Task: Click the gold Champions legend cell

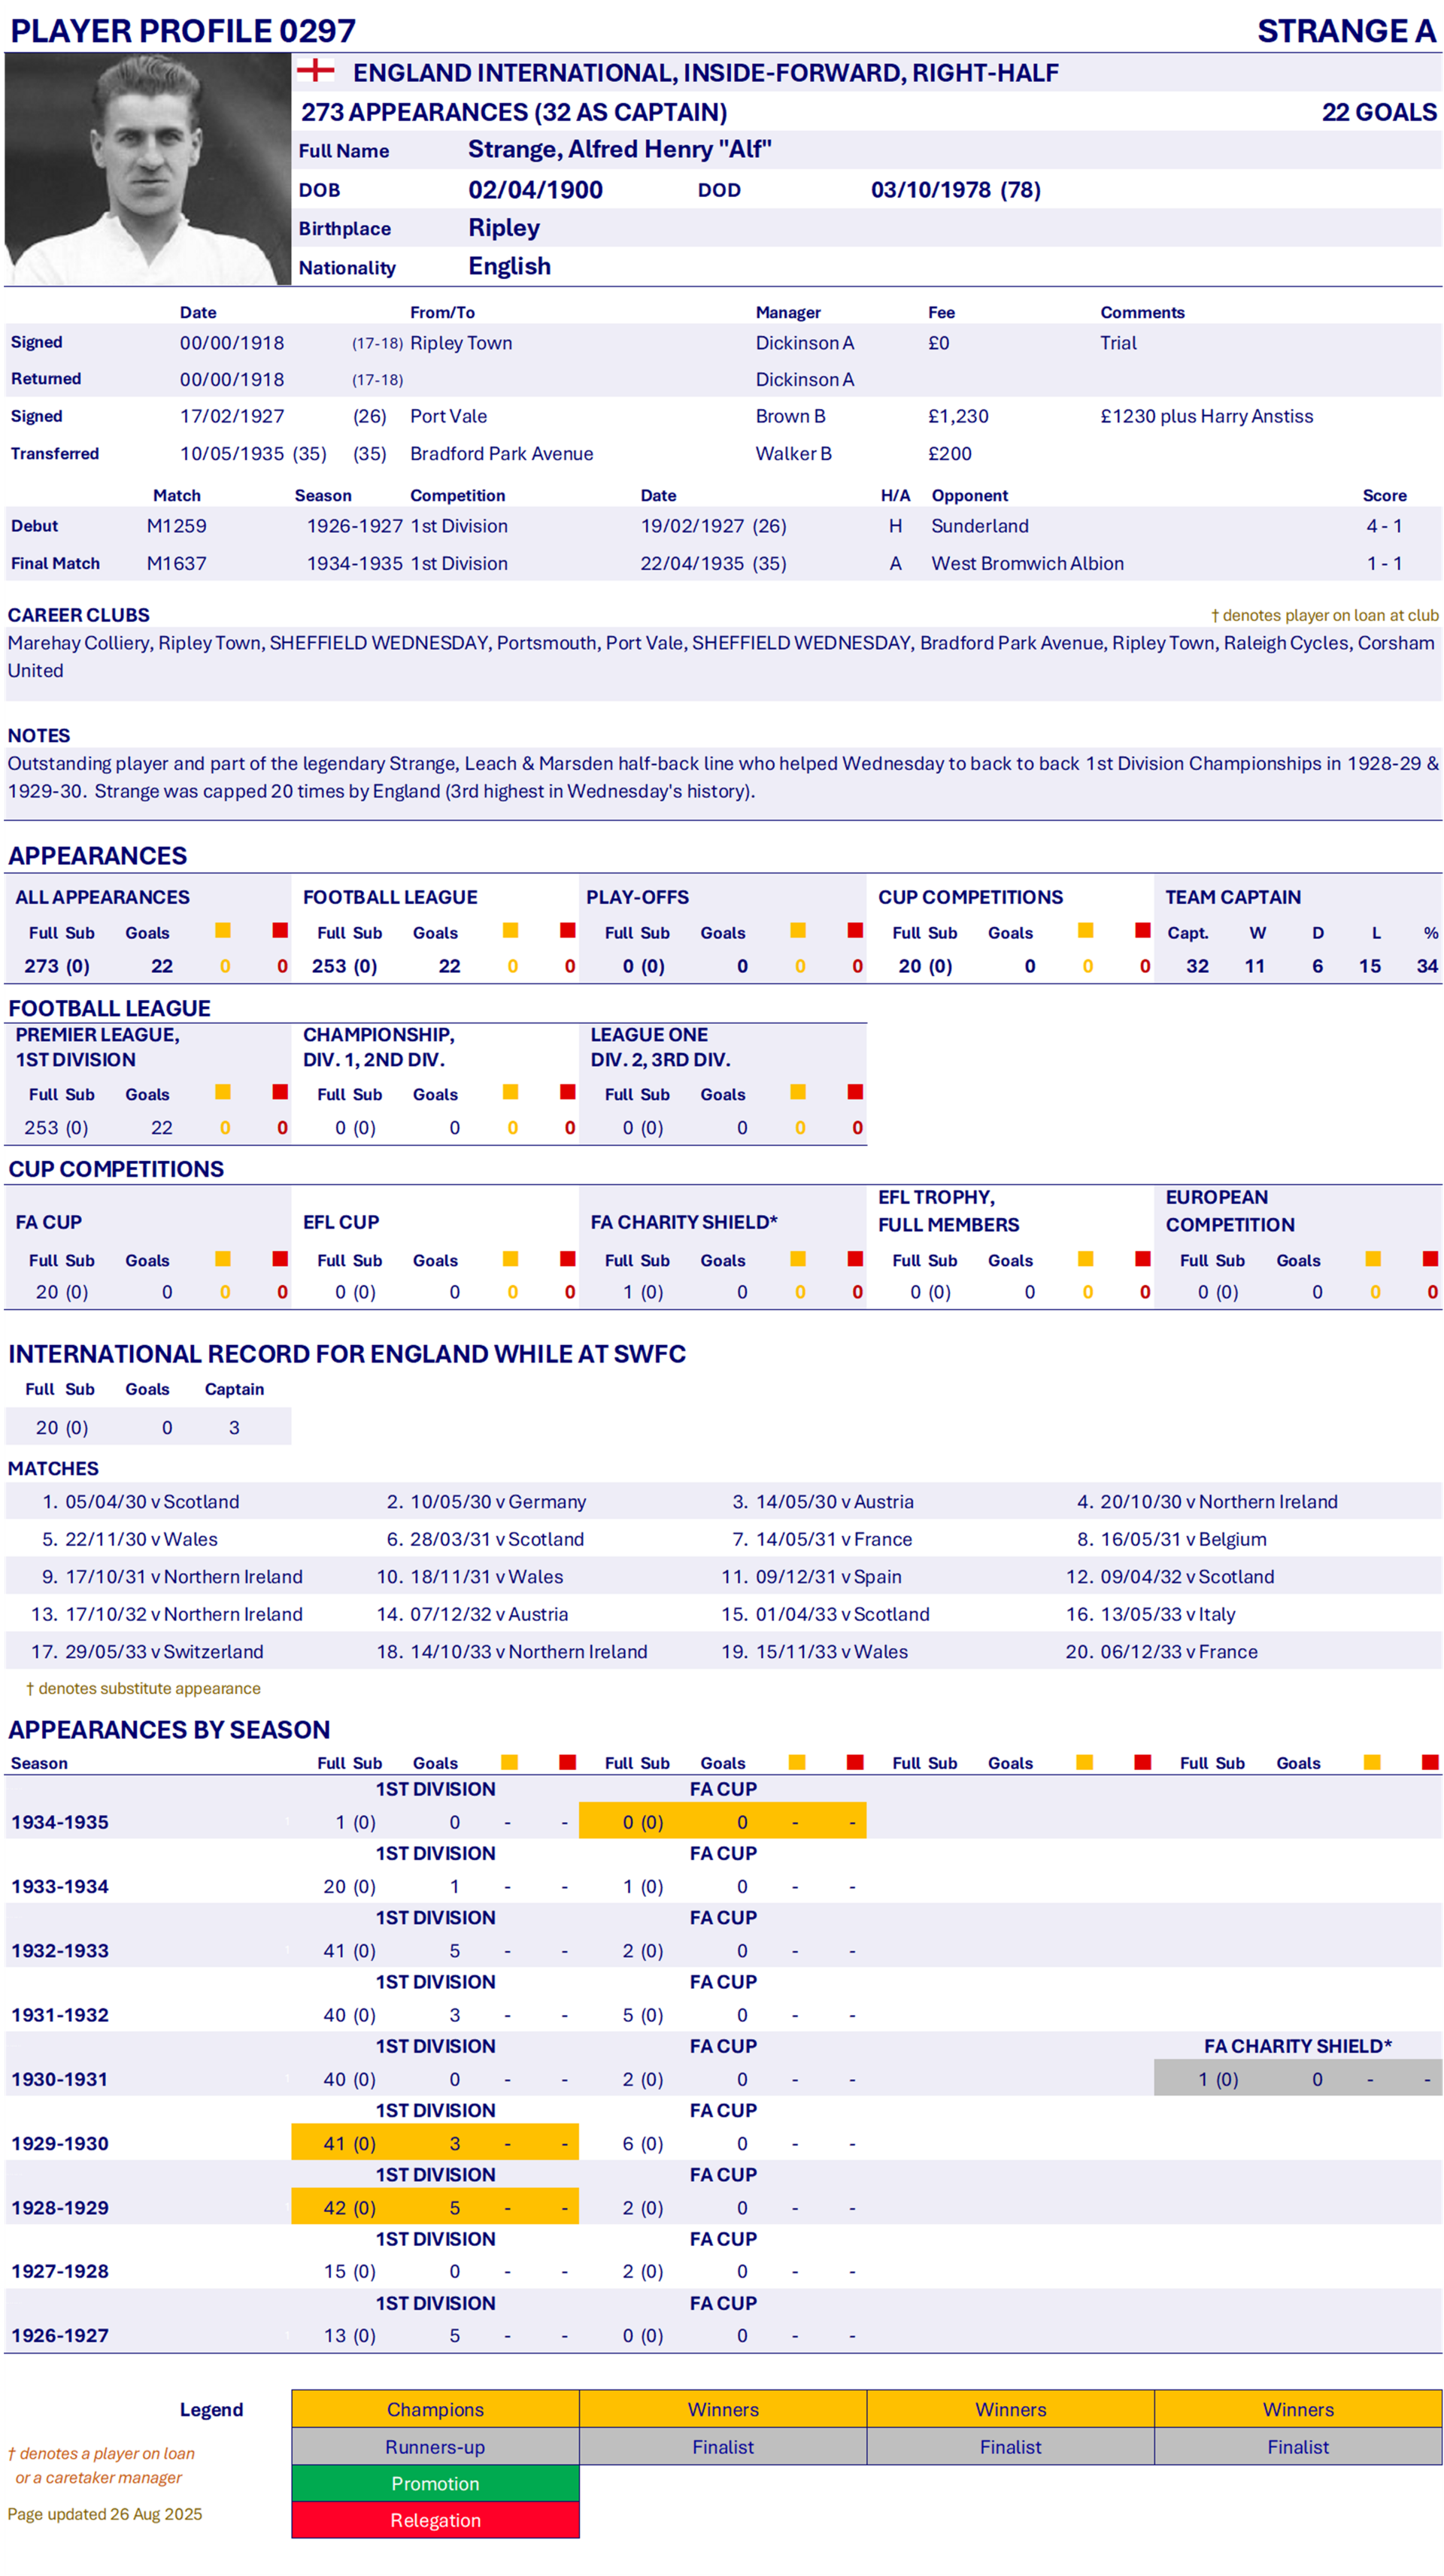Action: 435,2410
